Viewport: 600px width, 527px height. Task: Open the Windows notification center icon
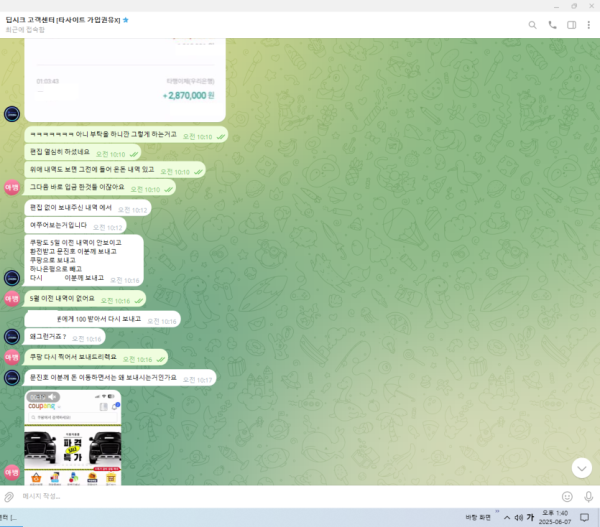tap(584, 518)
